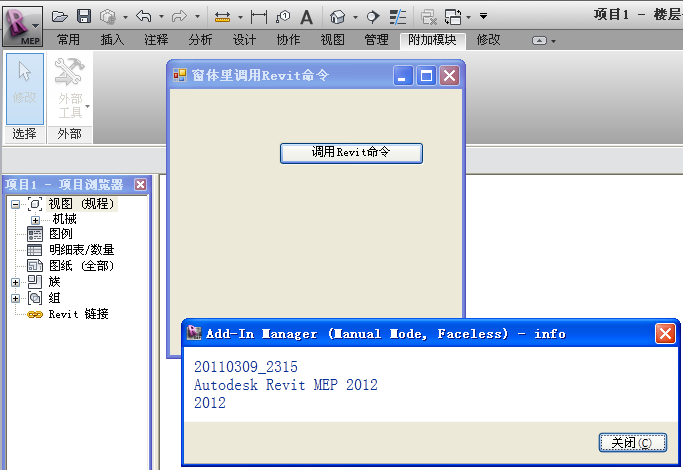The image size is (683, 470).
Task: Open the 外部 panel title in ribbon
Action: point(70,134)
